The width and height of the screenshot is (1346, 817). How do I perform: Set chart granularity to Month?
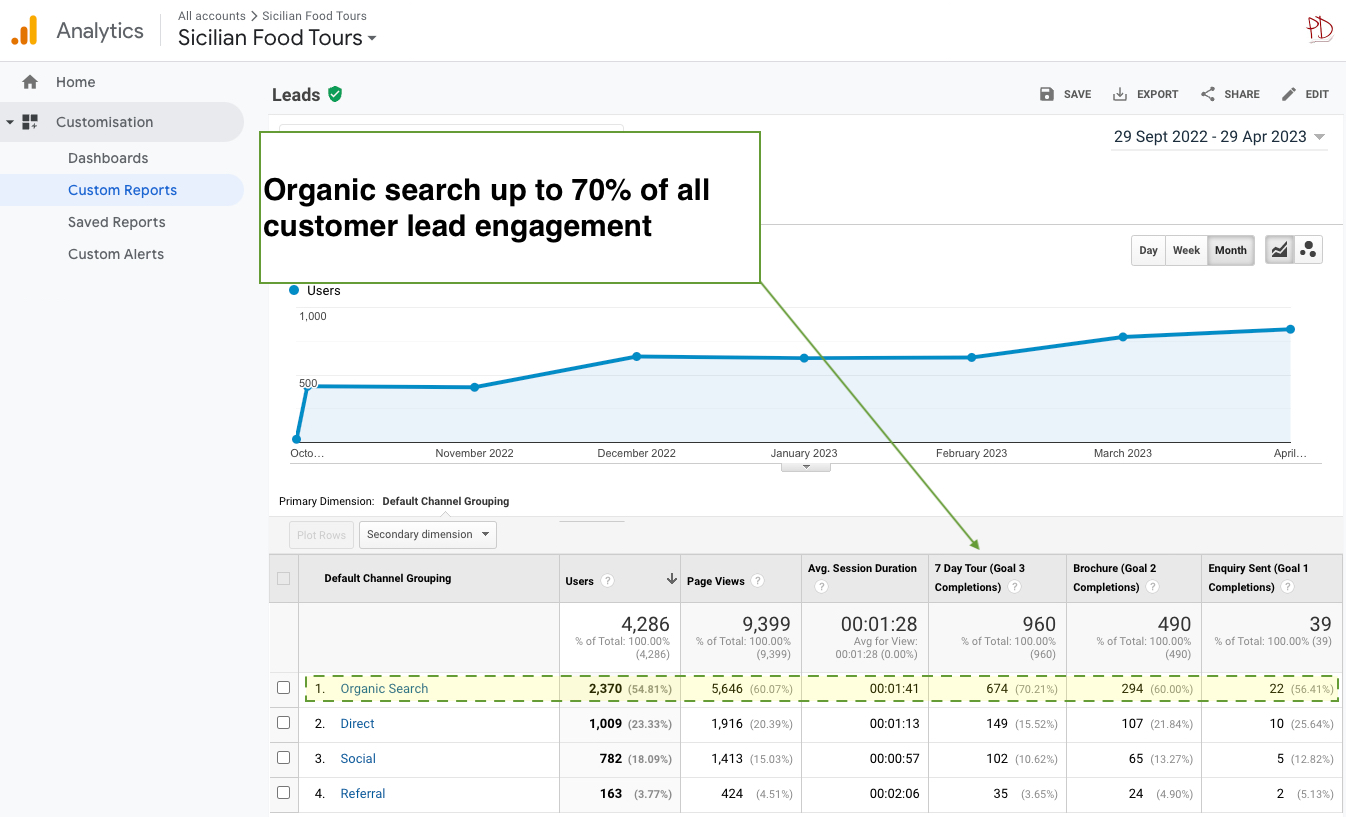point(1231,250)
